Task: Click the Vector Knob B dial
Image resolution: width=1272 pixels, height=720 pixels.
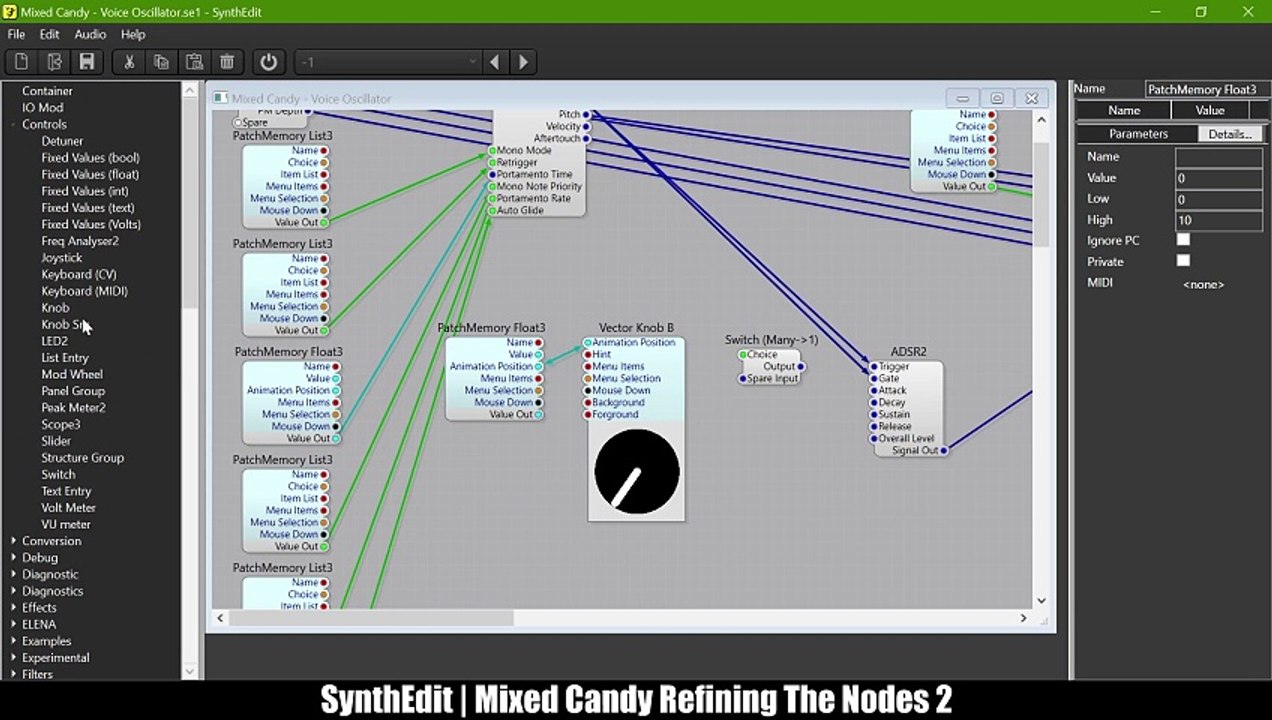Action: pos(636,471)
